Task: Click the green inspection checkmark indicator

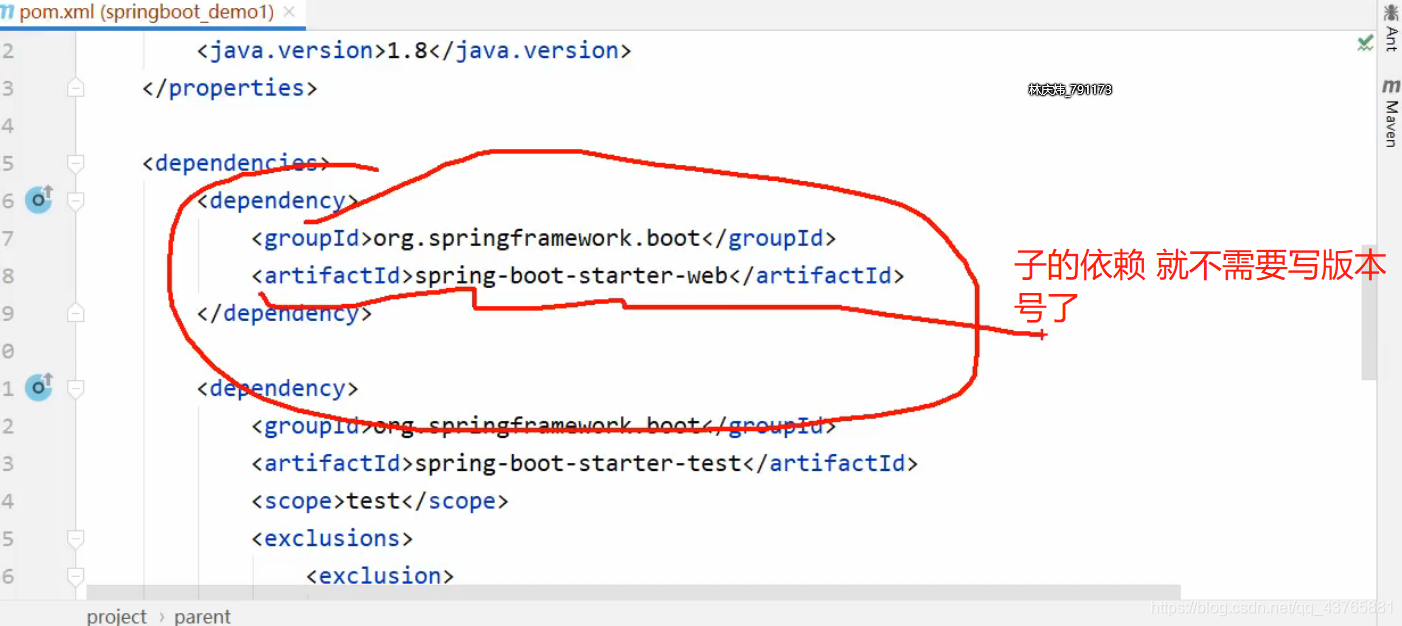Action: coord(1365,42)
